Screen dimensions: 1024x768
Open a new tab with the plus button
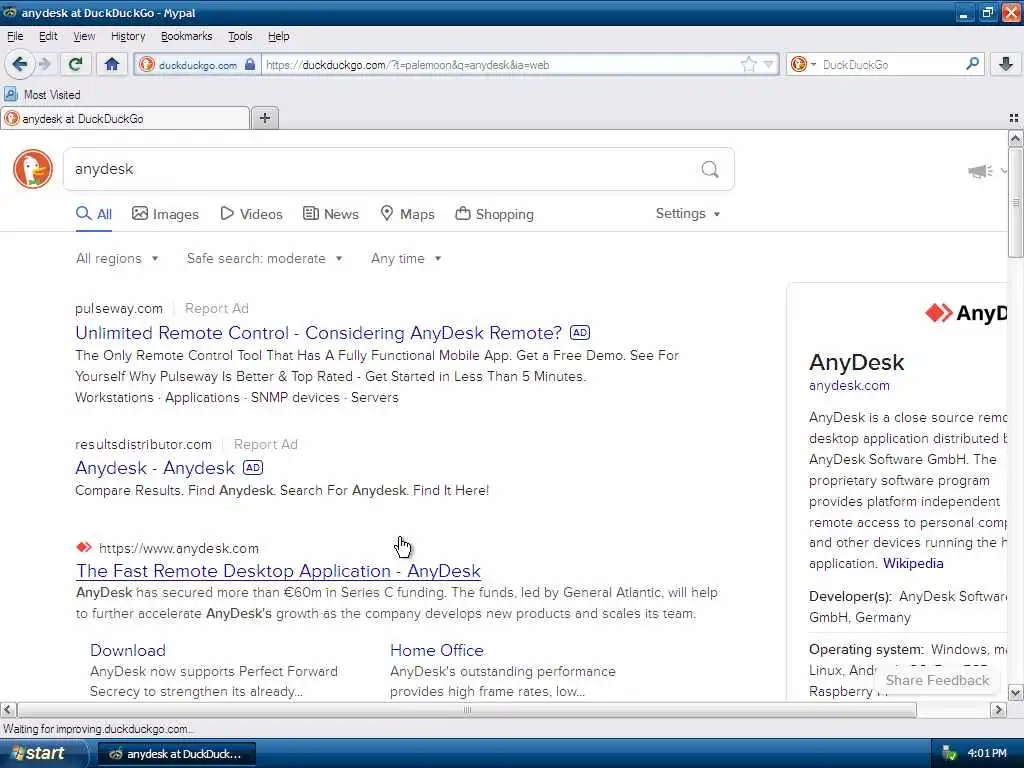click(x=264, y=118)
